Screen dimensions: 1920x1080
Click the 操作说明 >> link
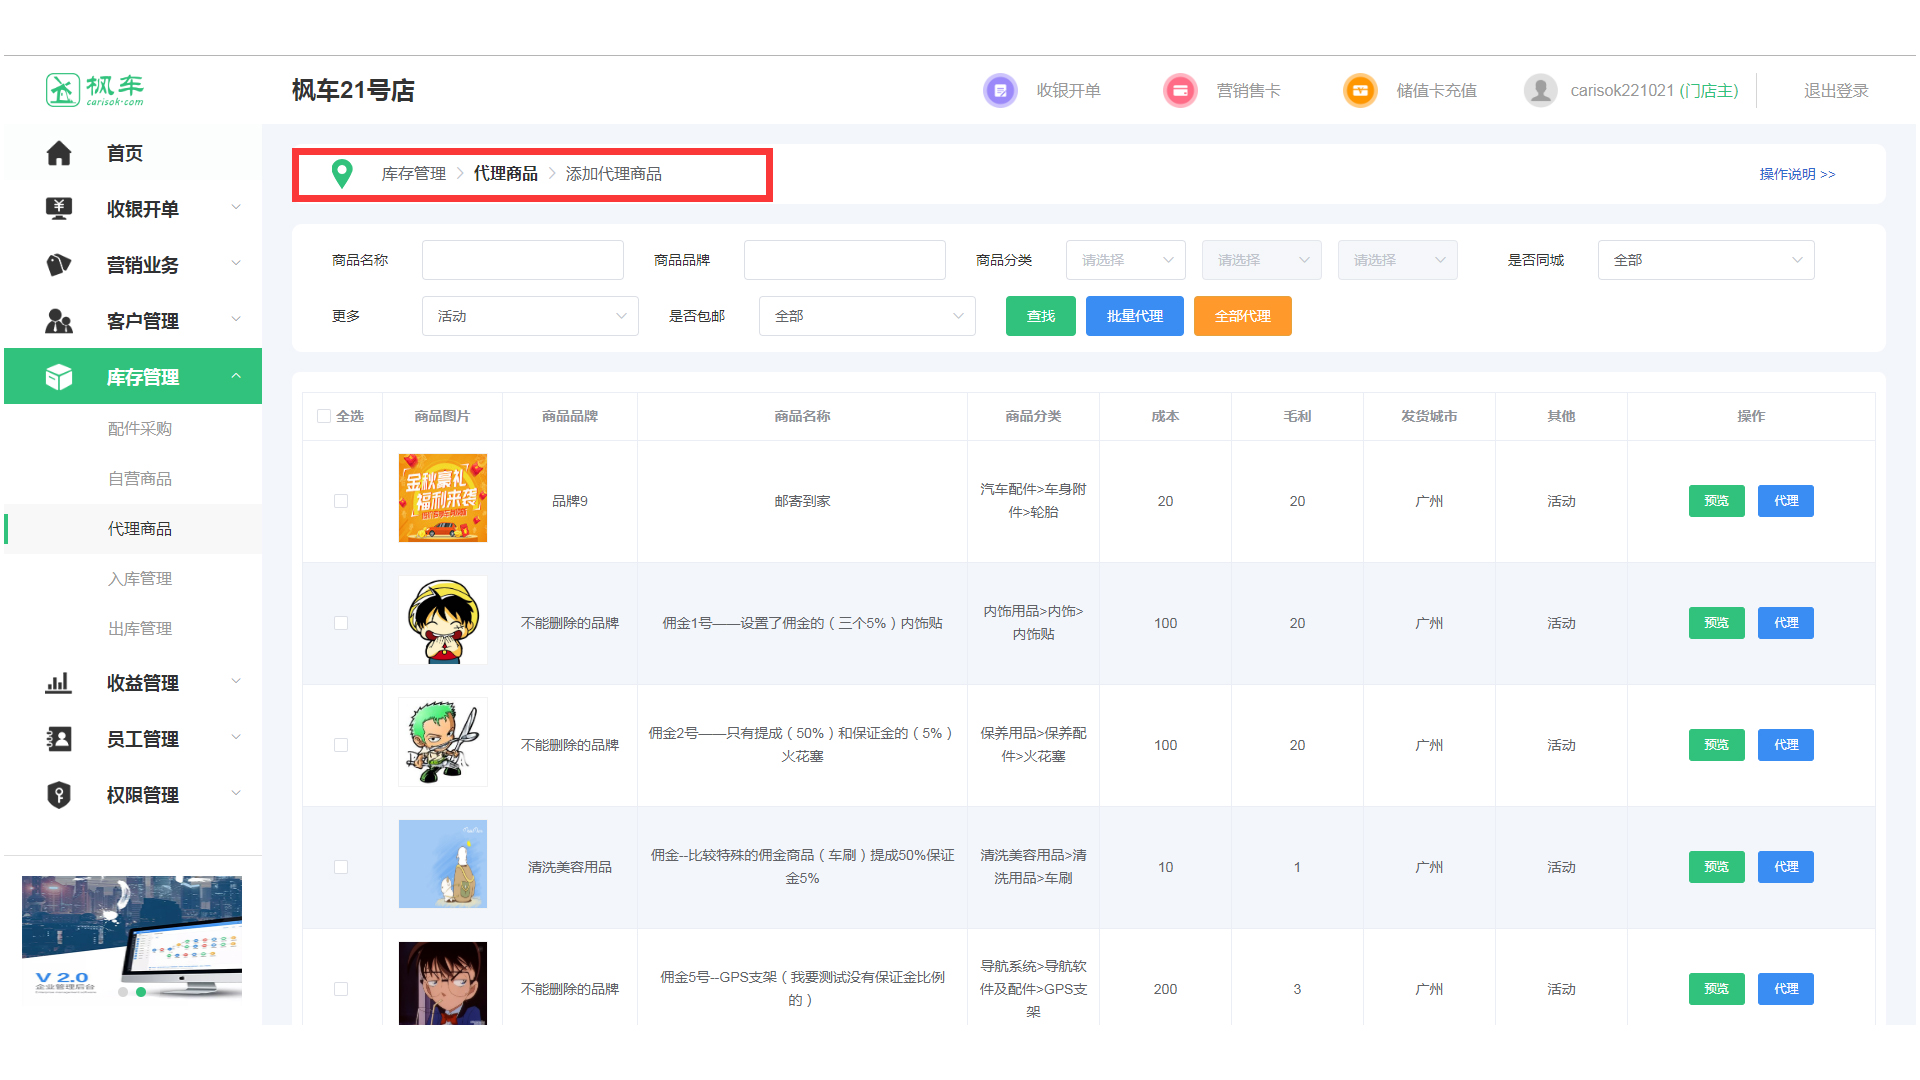(x=1797, y=174)
